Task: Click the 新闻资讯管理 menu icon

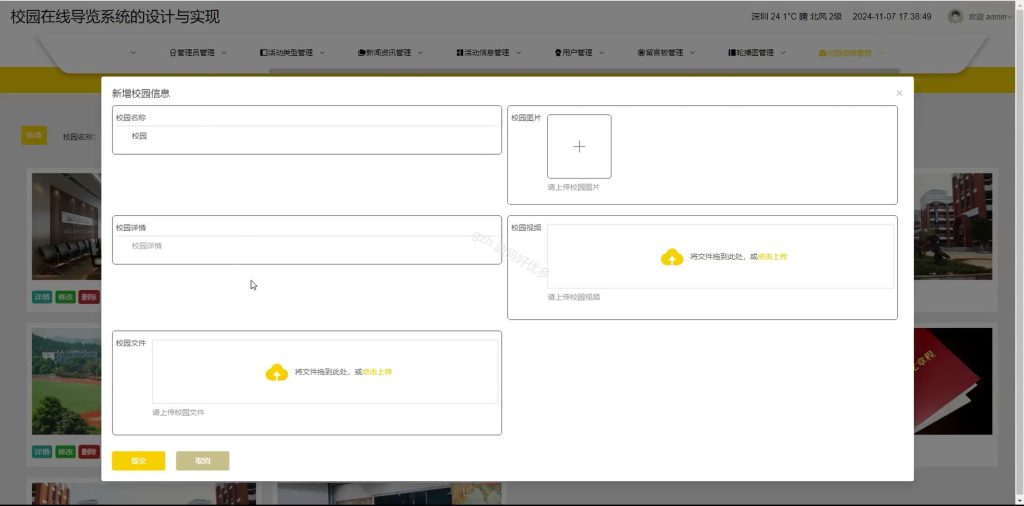Action: pos(361,53)
